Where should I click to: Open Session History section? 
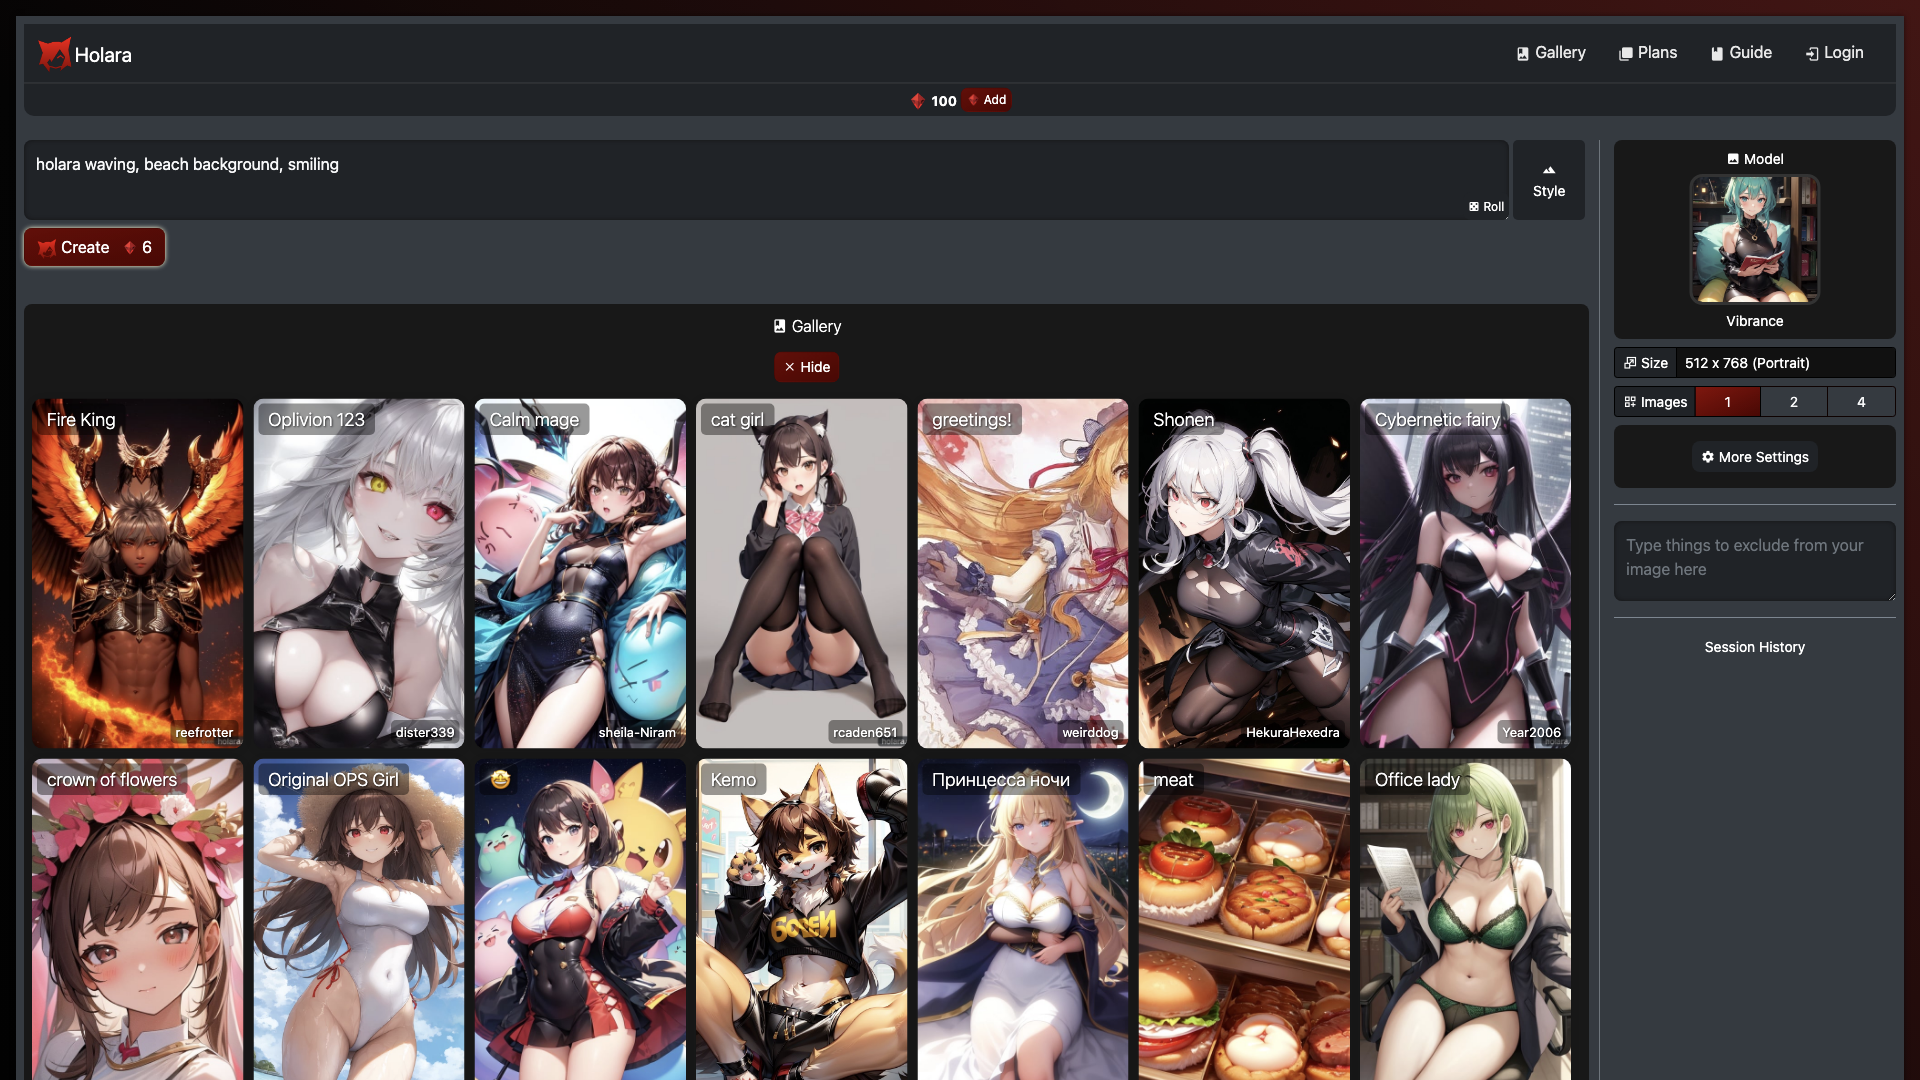pyautogui.click(x=1754, y=646)
